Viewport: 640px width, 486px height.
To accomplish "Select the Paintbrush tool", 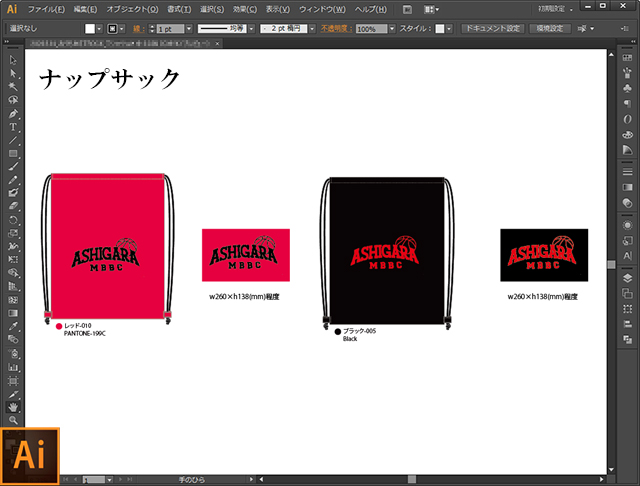I will pyautogui.click(x=13, y=166).
